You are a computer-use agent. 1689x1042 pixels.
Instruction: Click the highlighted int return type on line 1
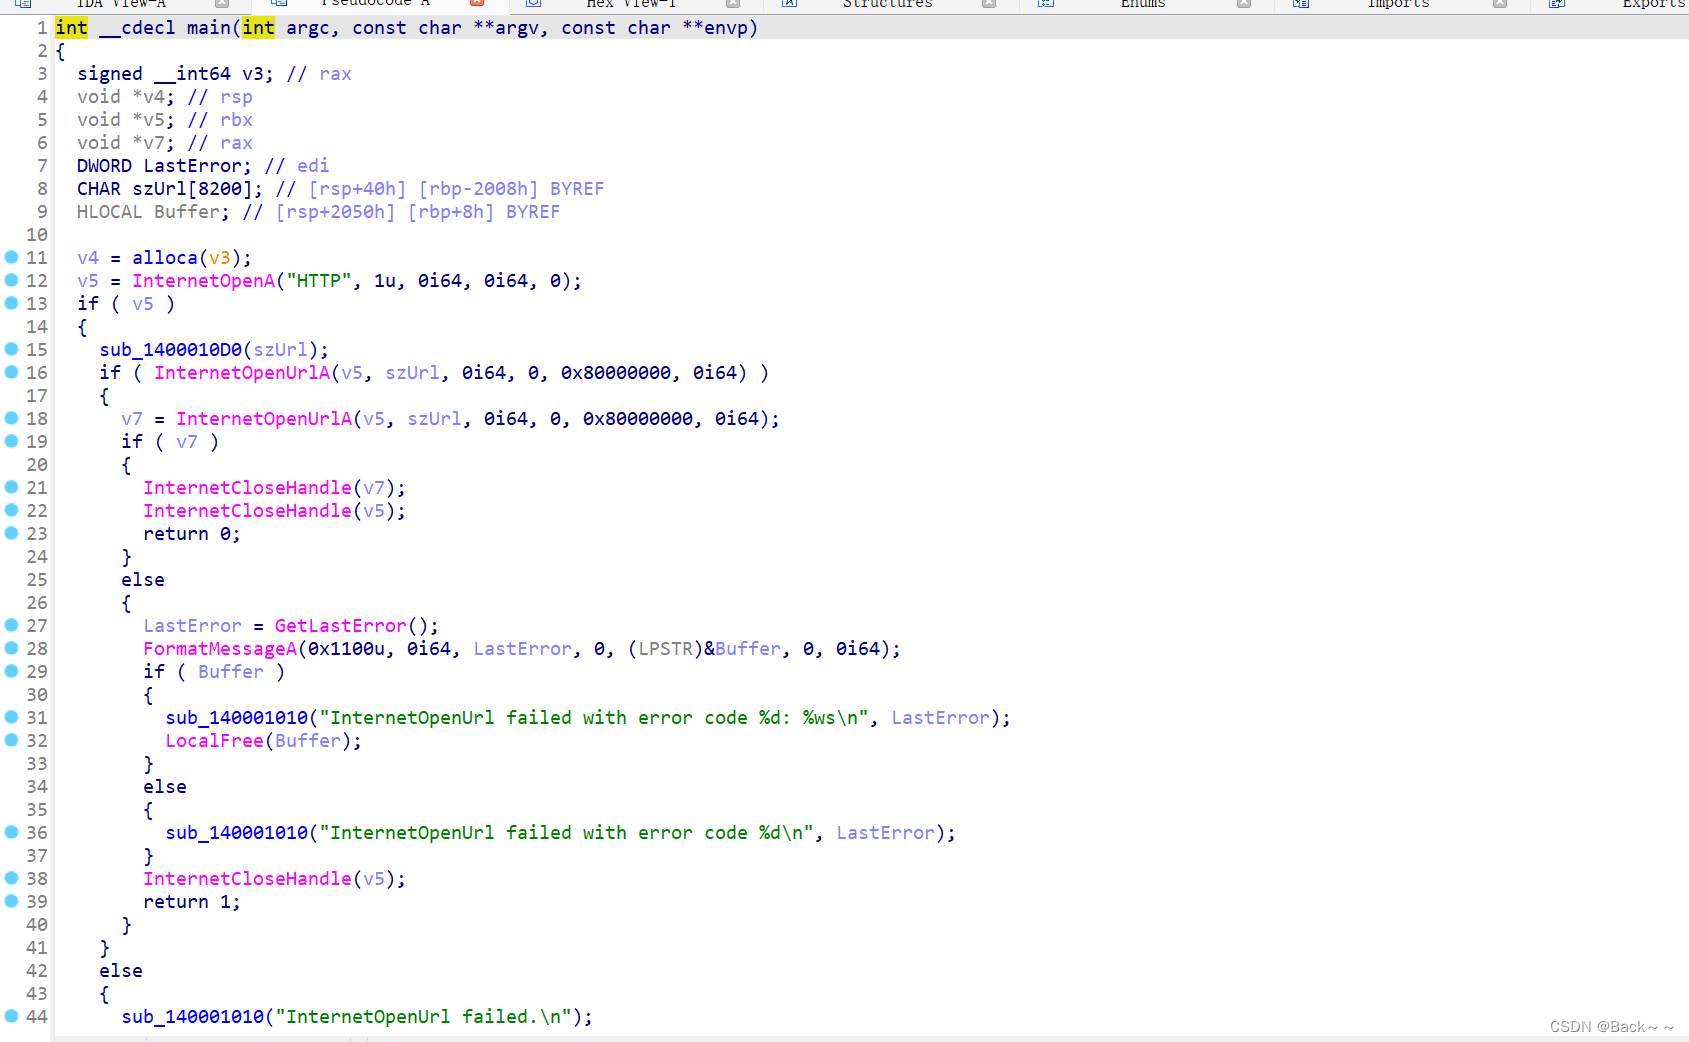(71, 28)
